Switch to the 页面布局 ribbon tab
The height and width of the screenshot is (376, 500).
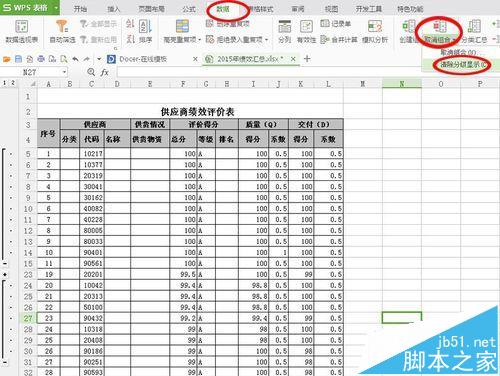click(x=151, y=9)
